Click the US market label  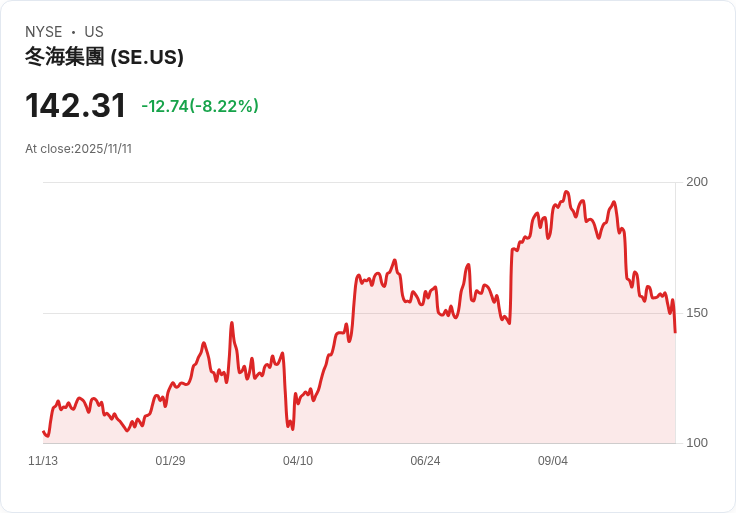94,32
